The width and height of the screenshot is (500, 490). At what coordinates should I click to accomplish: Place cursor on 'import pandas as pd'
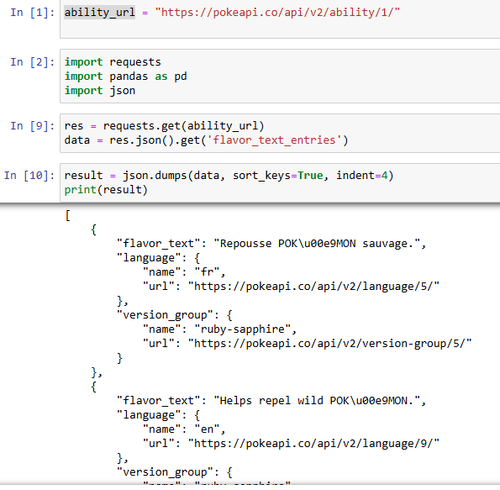click(126, 76)
